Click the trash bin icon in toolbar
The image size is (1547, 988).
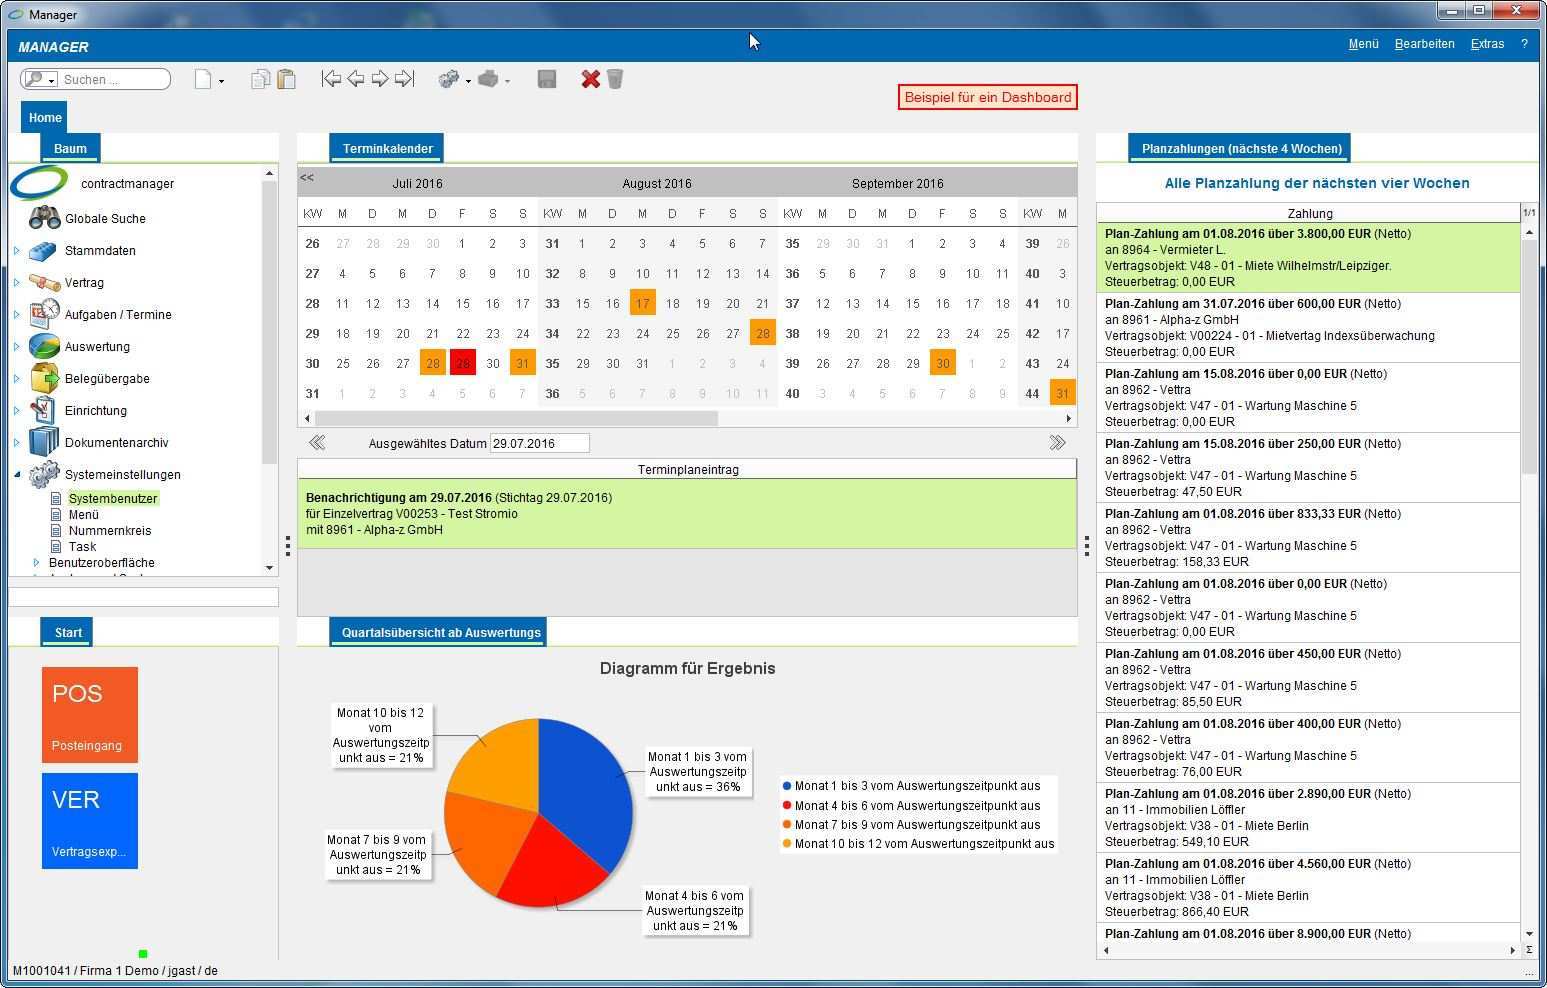[x=615, y=79]
